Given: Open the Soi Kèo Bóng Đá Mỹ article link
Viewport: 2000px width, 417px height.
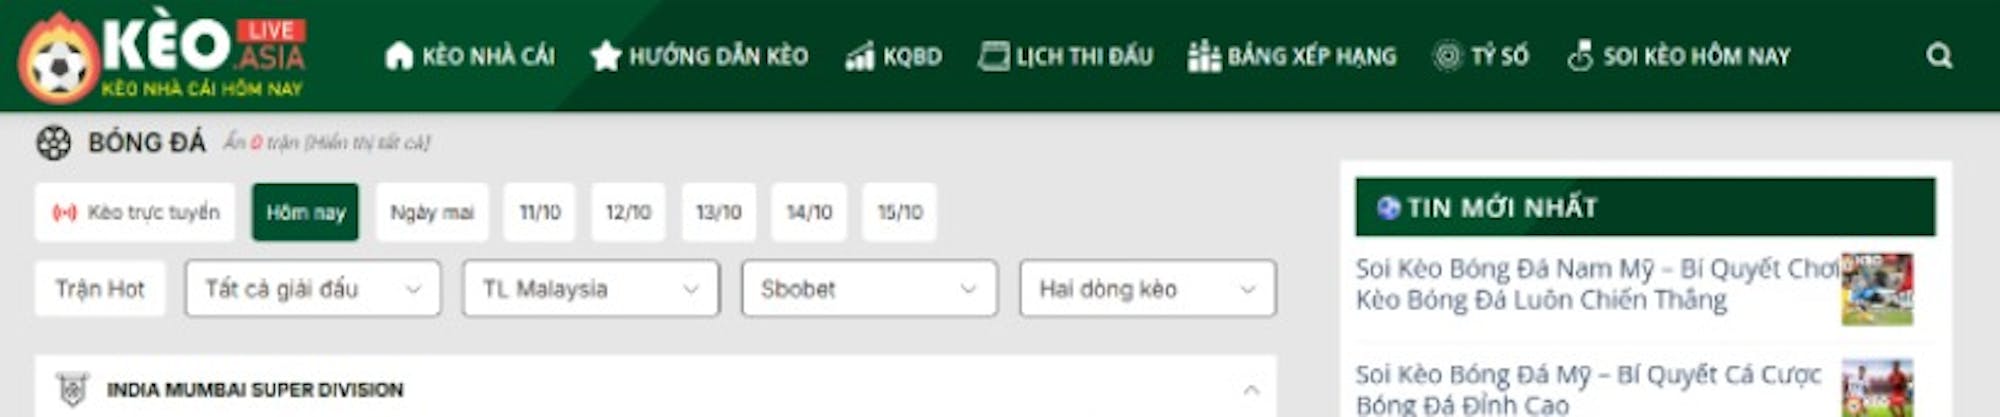Looking at the screenshot, I should (x=1589, y=389).
